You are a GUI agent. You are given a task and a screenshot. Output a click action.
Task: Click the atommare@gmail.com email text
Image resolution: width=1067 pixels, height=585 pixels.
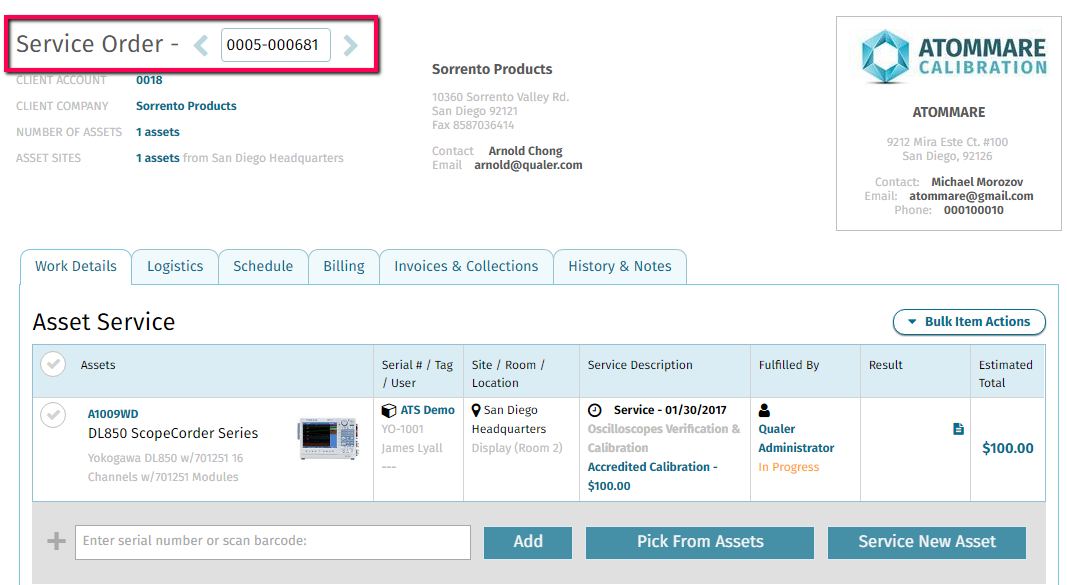971,197
